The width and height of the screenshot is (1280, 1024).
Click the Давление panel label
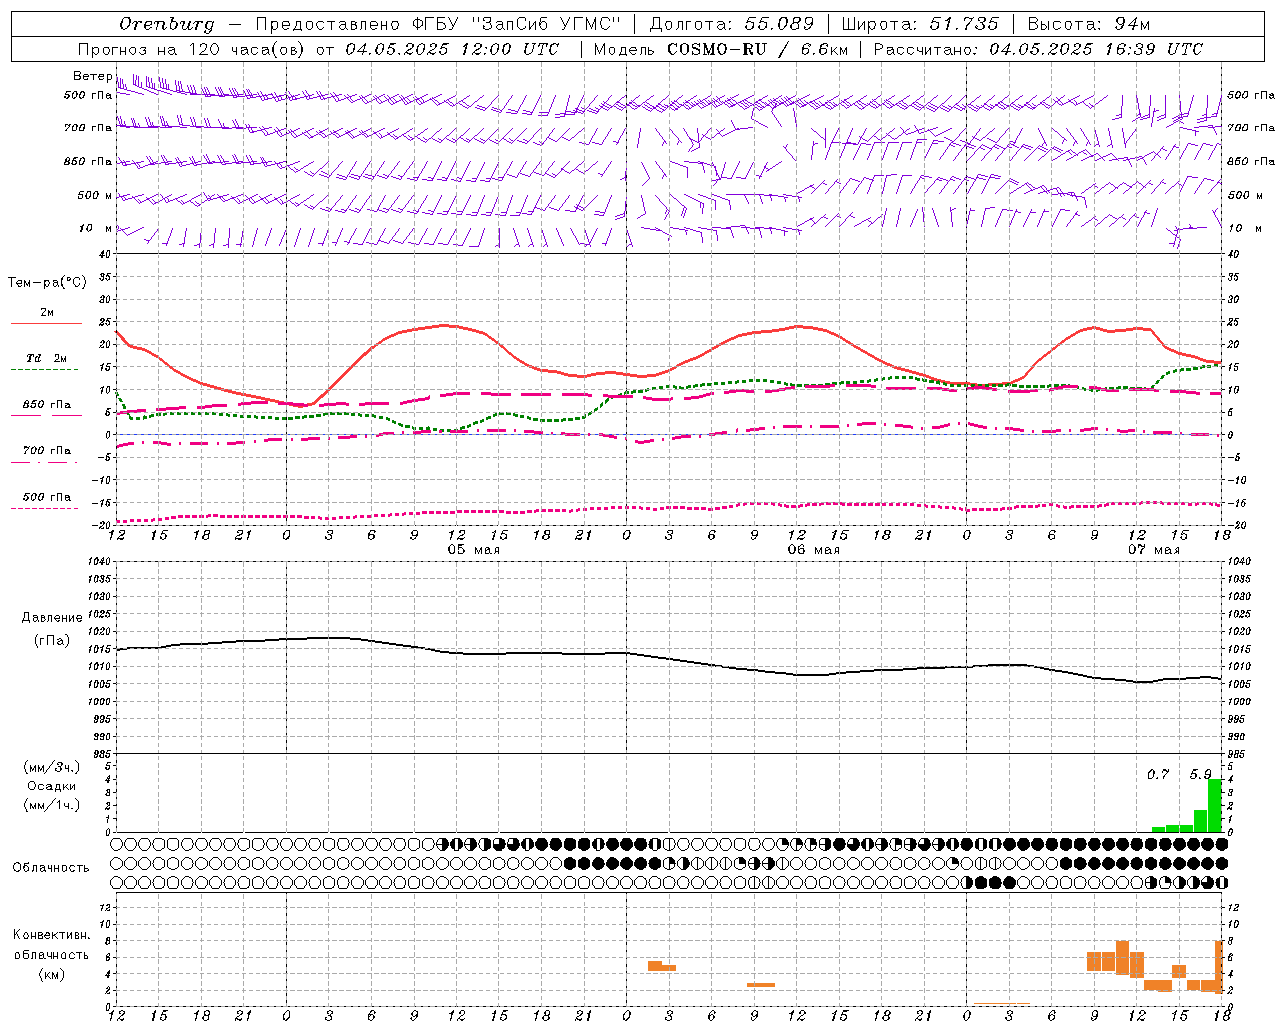pos(52,618)
